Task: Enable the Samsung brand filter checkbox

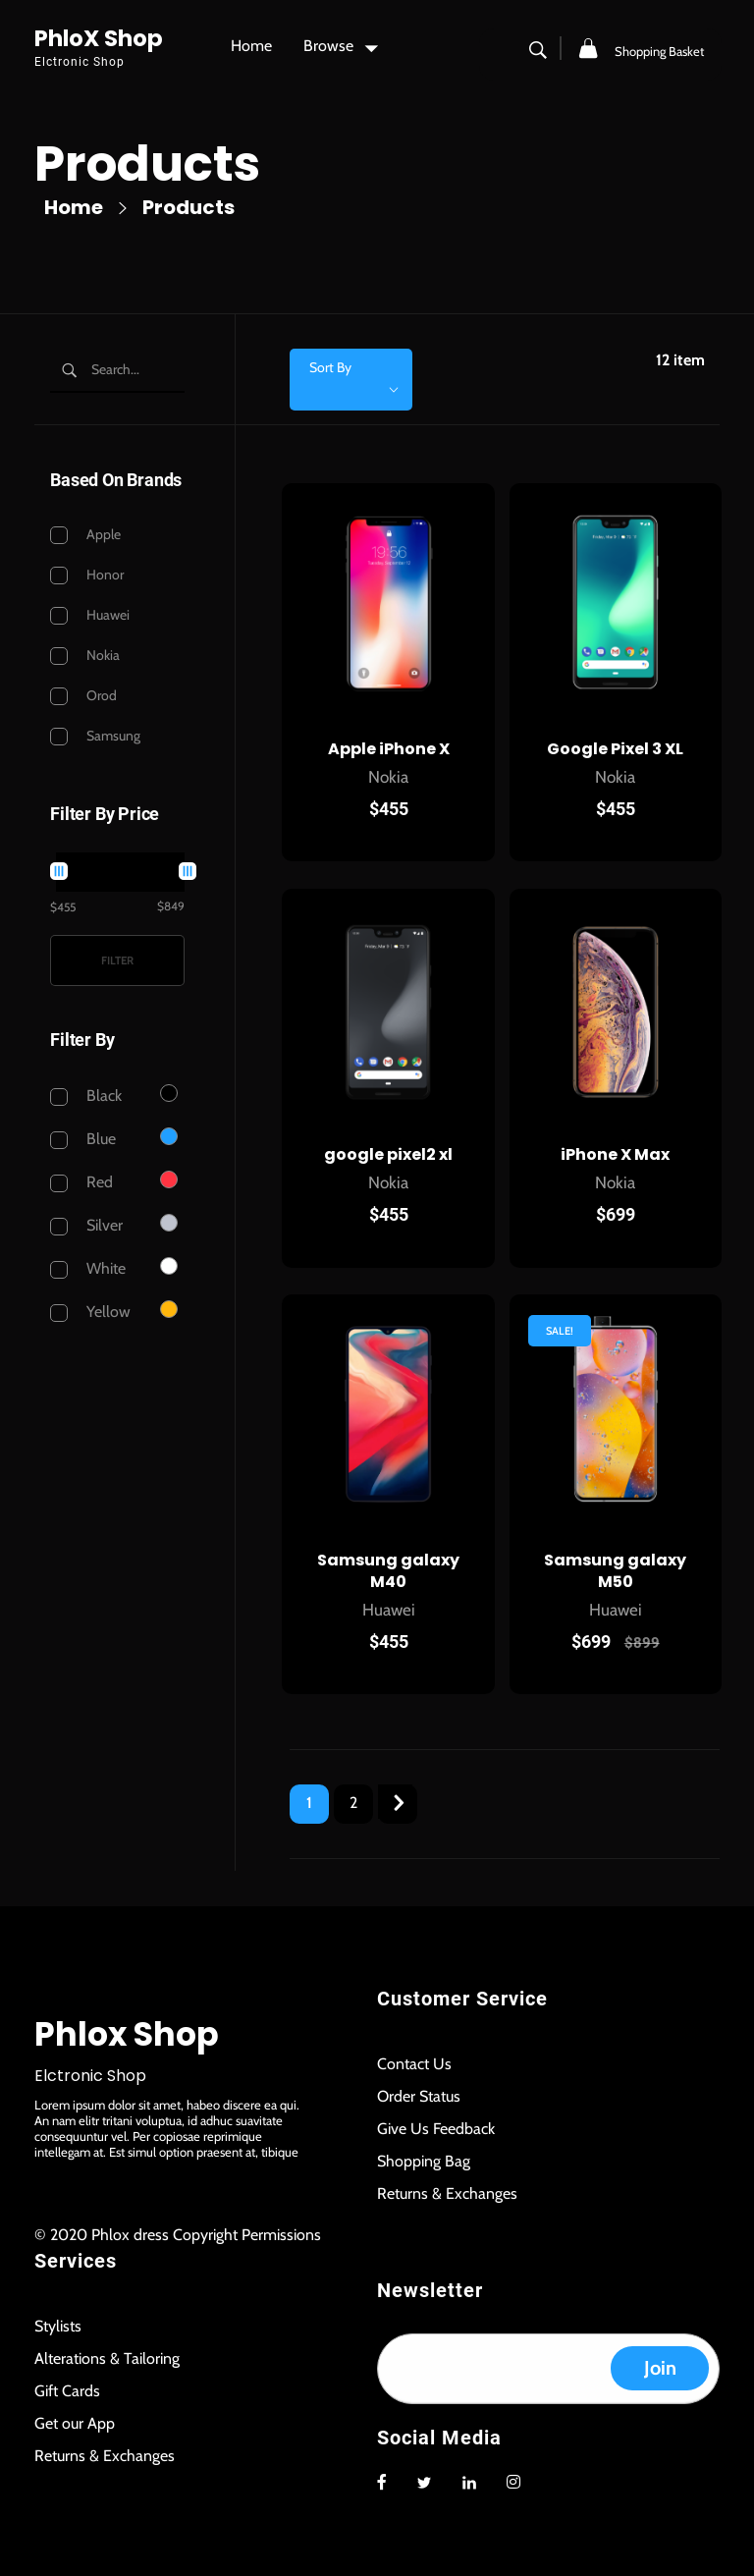Action: click(x=59, y=736)
